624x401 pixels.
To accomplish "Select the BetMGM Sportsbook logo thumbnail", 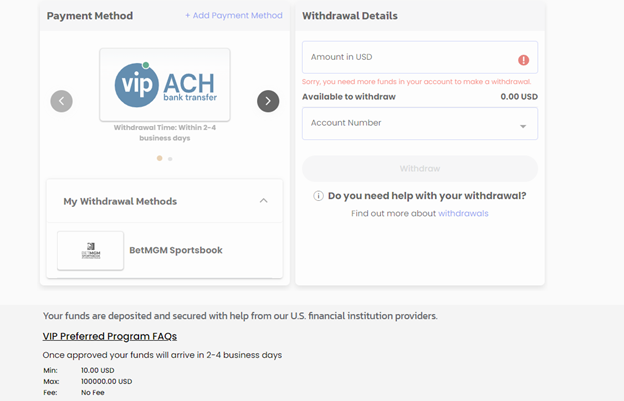I will (x=90, y=251).
